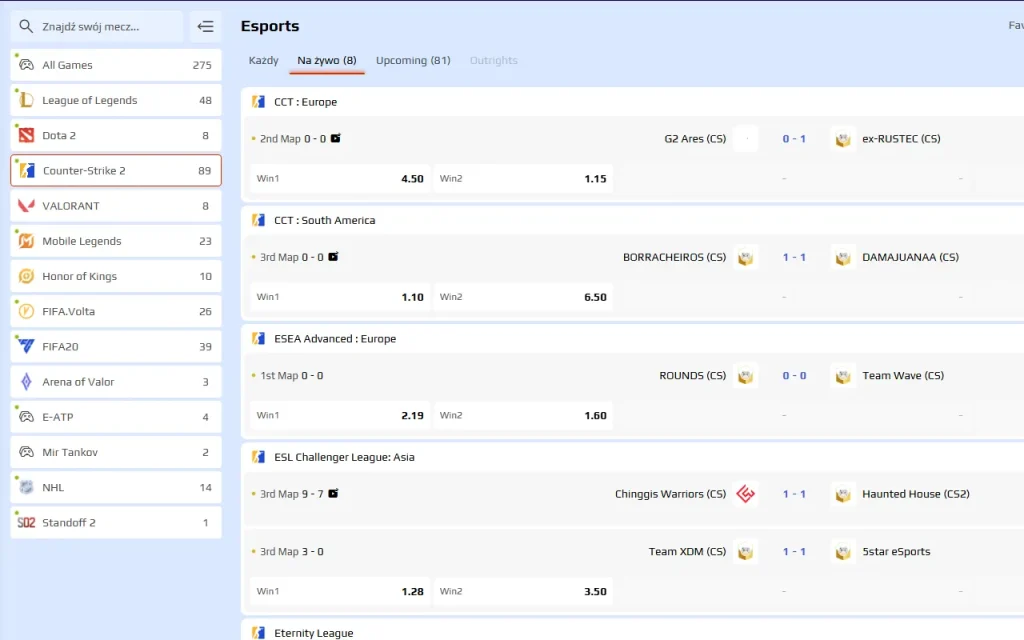Click the ROUNDS (CS) team name
The width and height of the screenshot is (1024, 640).
[692, 376]
